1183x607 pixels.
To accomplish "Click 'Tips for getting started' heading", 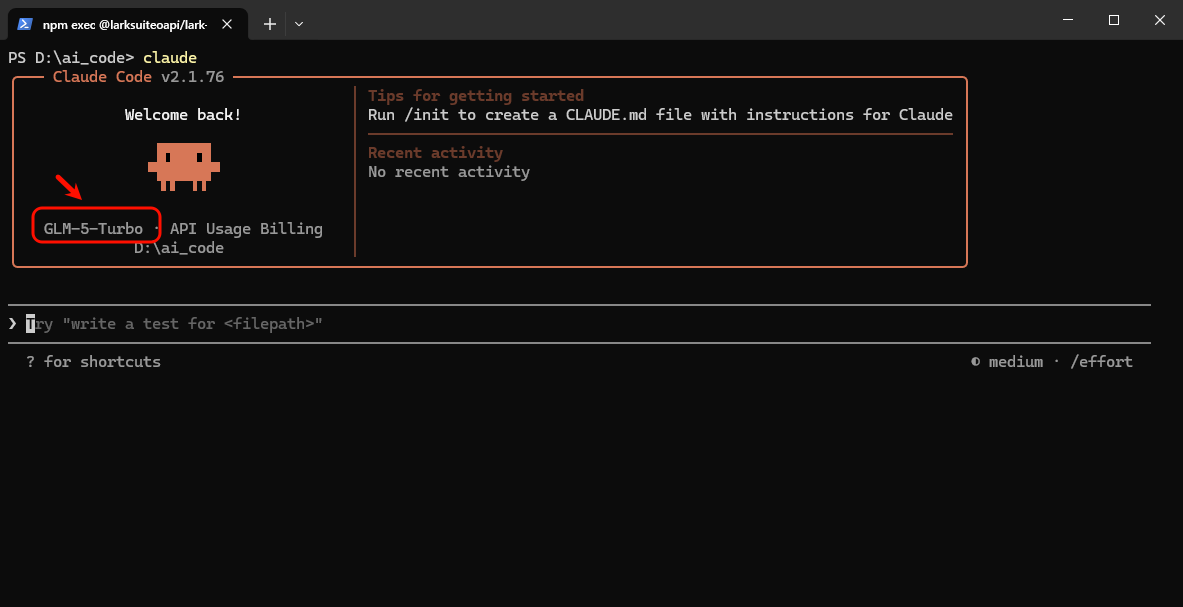I will point(476,97).
